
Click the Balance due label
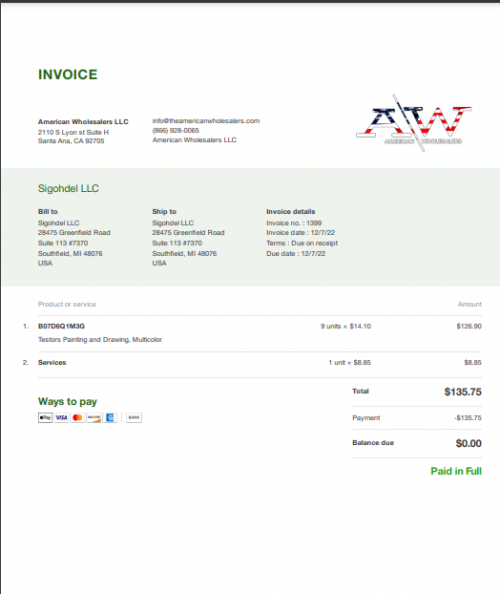click(373, 442)
